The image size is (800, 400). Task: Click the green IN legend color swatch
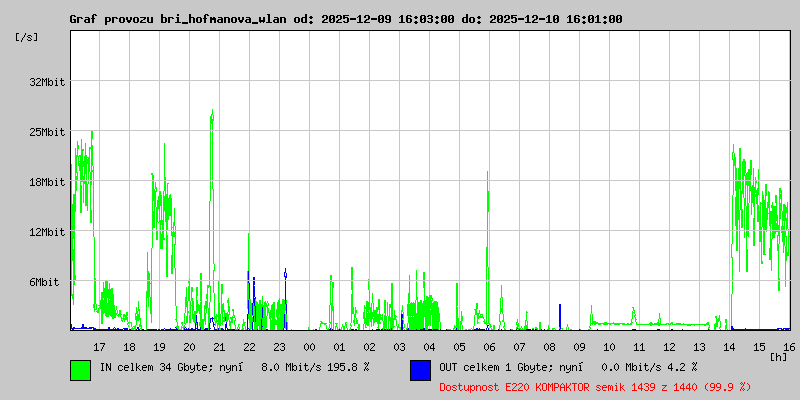[x=81, y=370]
